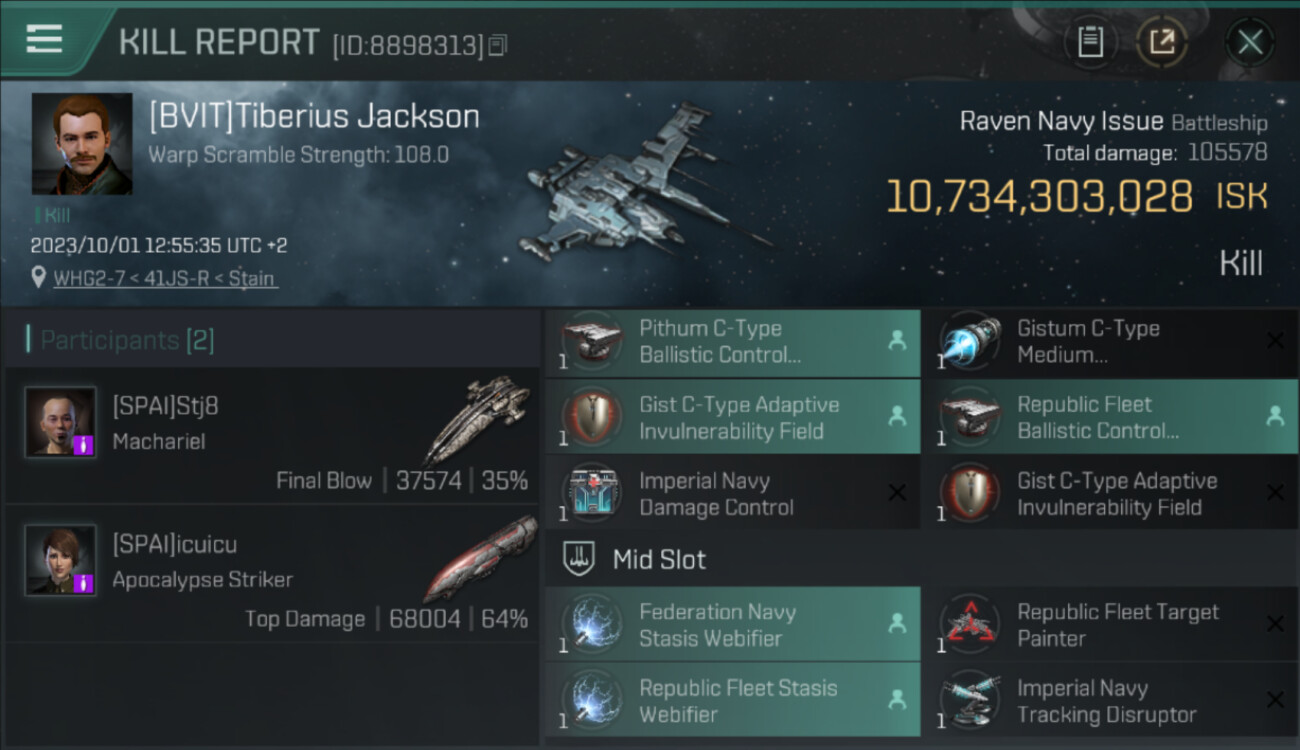Viewport: 1300px width, 750px height.
Task: Click the Imperial Navy Tracking Disruptor icon
Action: pos(969,701)
